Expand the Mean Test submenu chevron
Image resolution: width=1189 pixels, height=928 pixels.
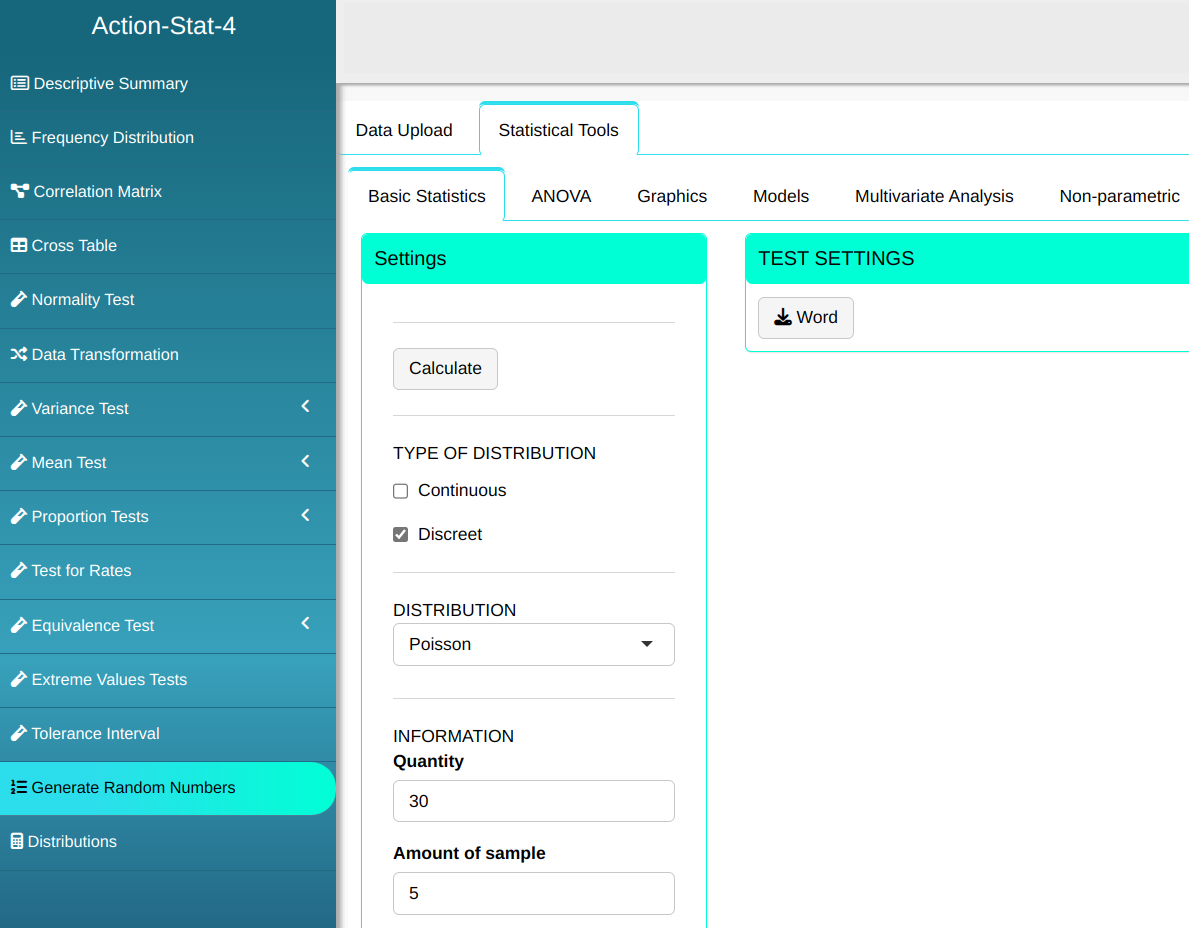click(305, 461)
